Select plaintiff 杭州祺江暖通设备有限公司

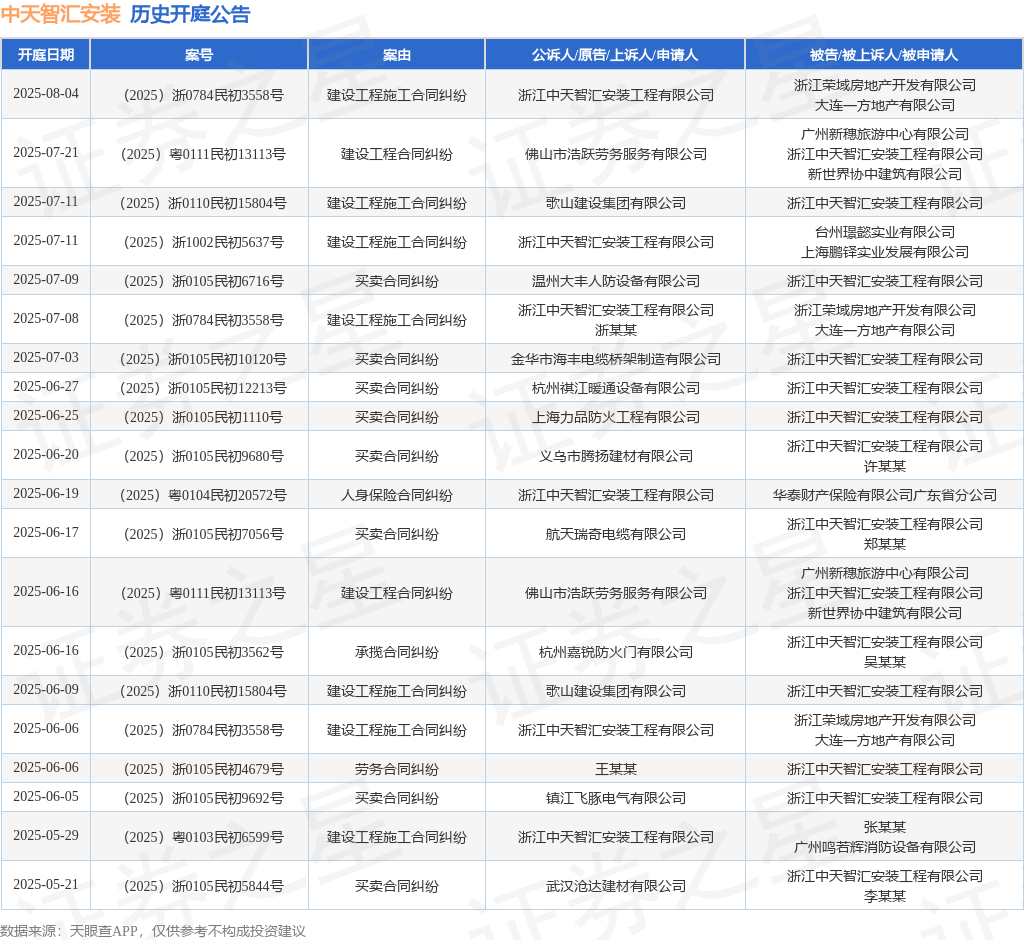(615, 389)
